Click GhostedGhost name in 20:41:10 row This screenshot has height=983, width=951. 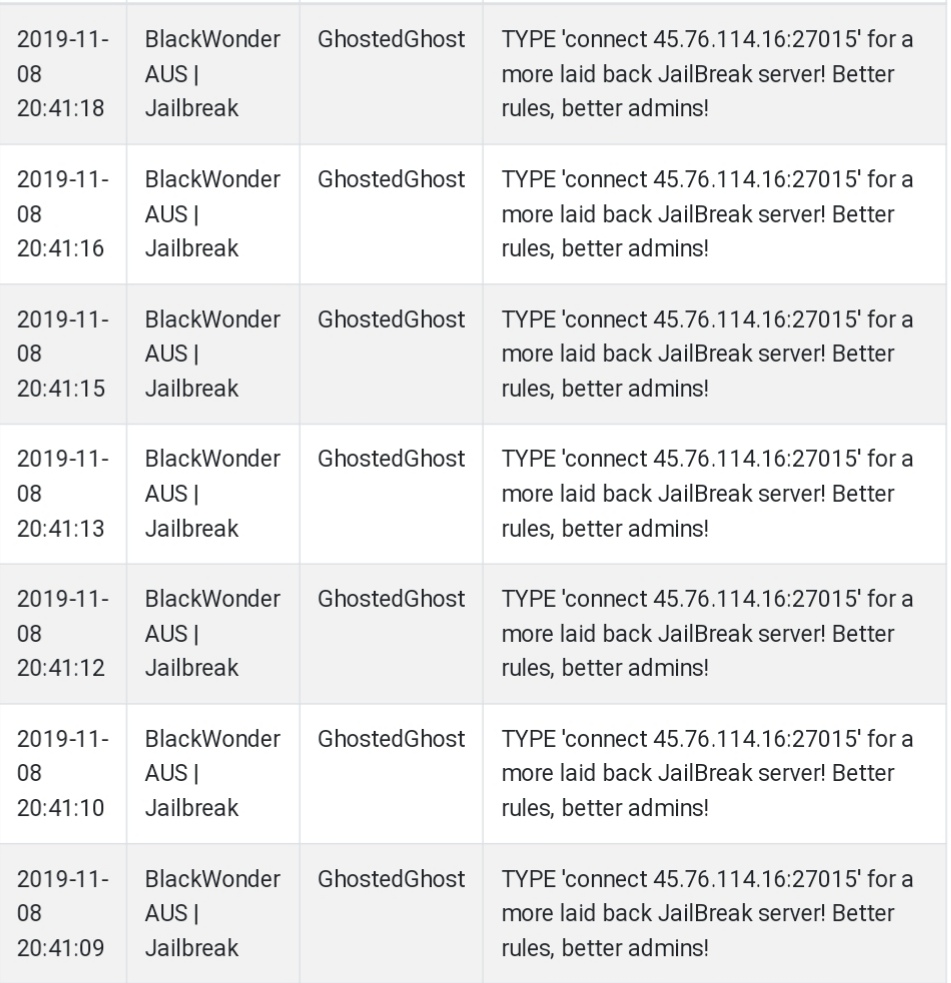pyautogui.click(x=391, y=739)
